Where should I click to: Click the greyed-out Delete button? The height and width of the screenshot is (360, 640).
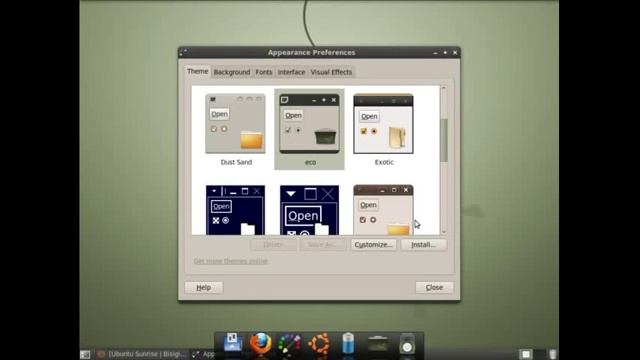[x=273, y=244]
